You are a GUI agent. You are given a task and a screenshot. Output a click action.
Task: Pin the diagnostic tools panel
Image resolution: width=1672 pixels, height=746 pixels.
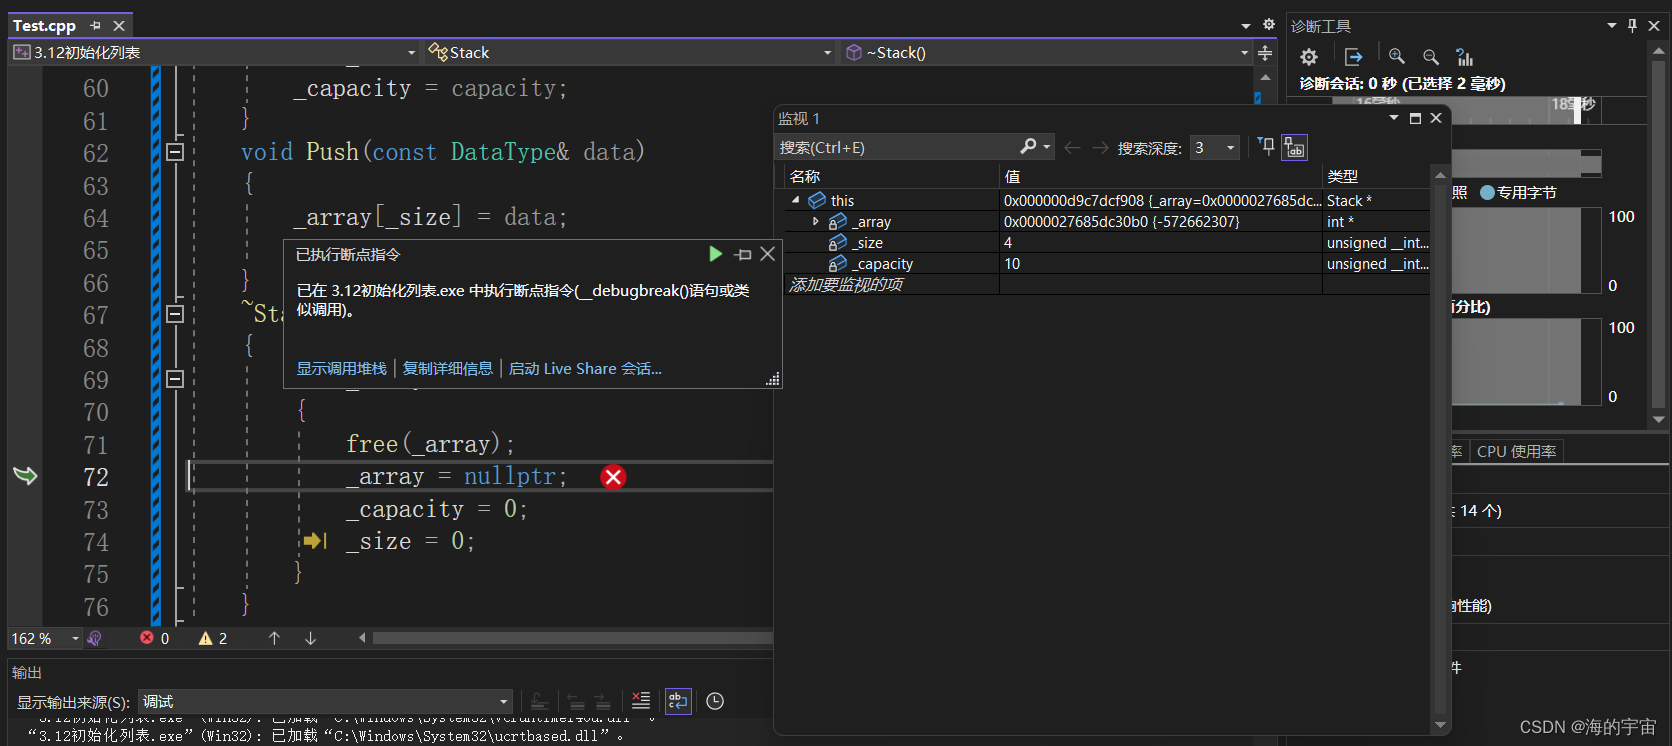click(x=1633, y=26)
